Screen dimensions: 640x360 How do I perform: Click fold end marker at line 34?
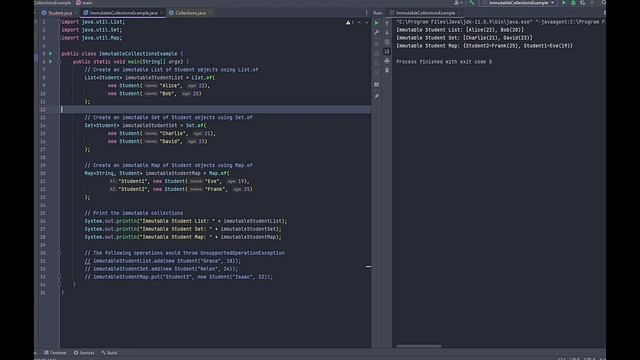pyautogui.click(x=59, y=284)
